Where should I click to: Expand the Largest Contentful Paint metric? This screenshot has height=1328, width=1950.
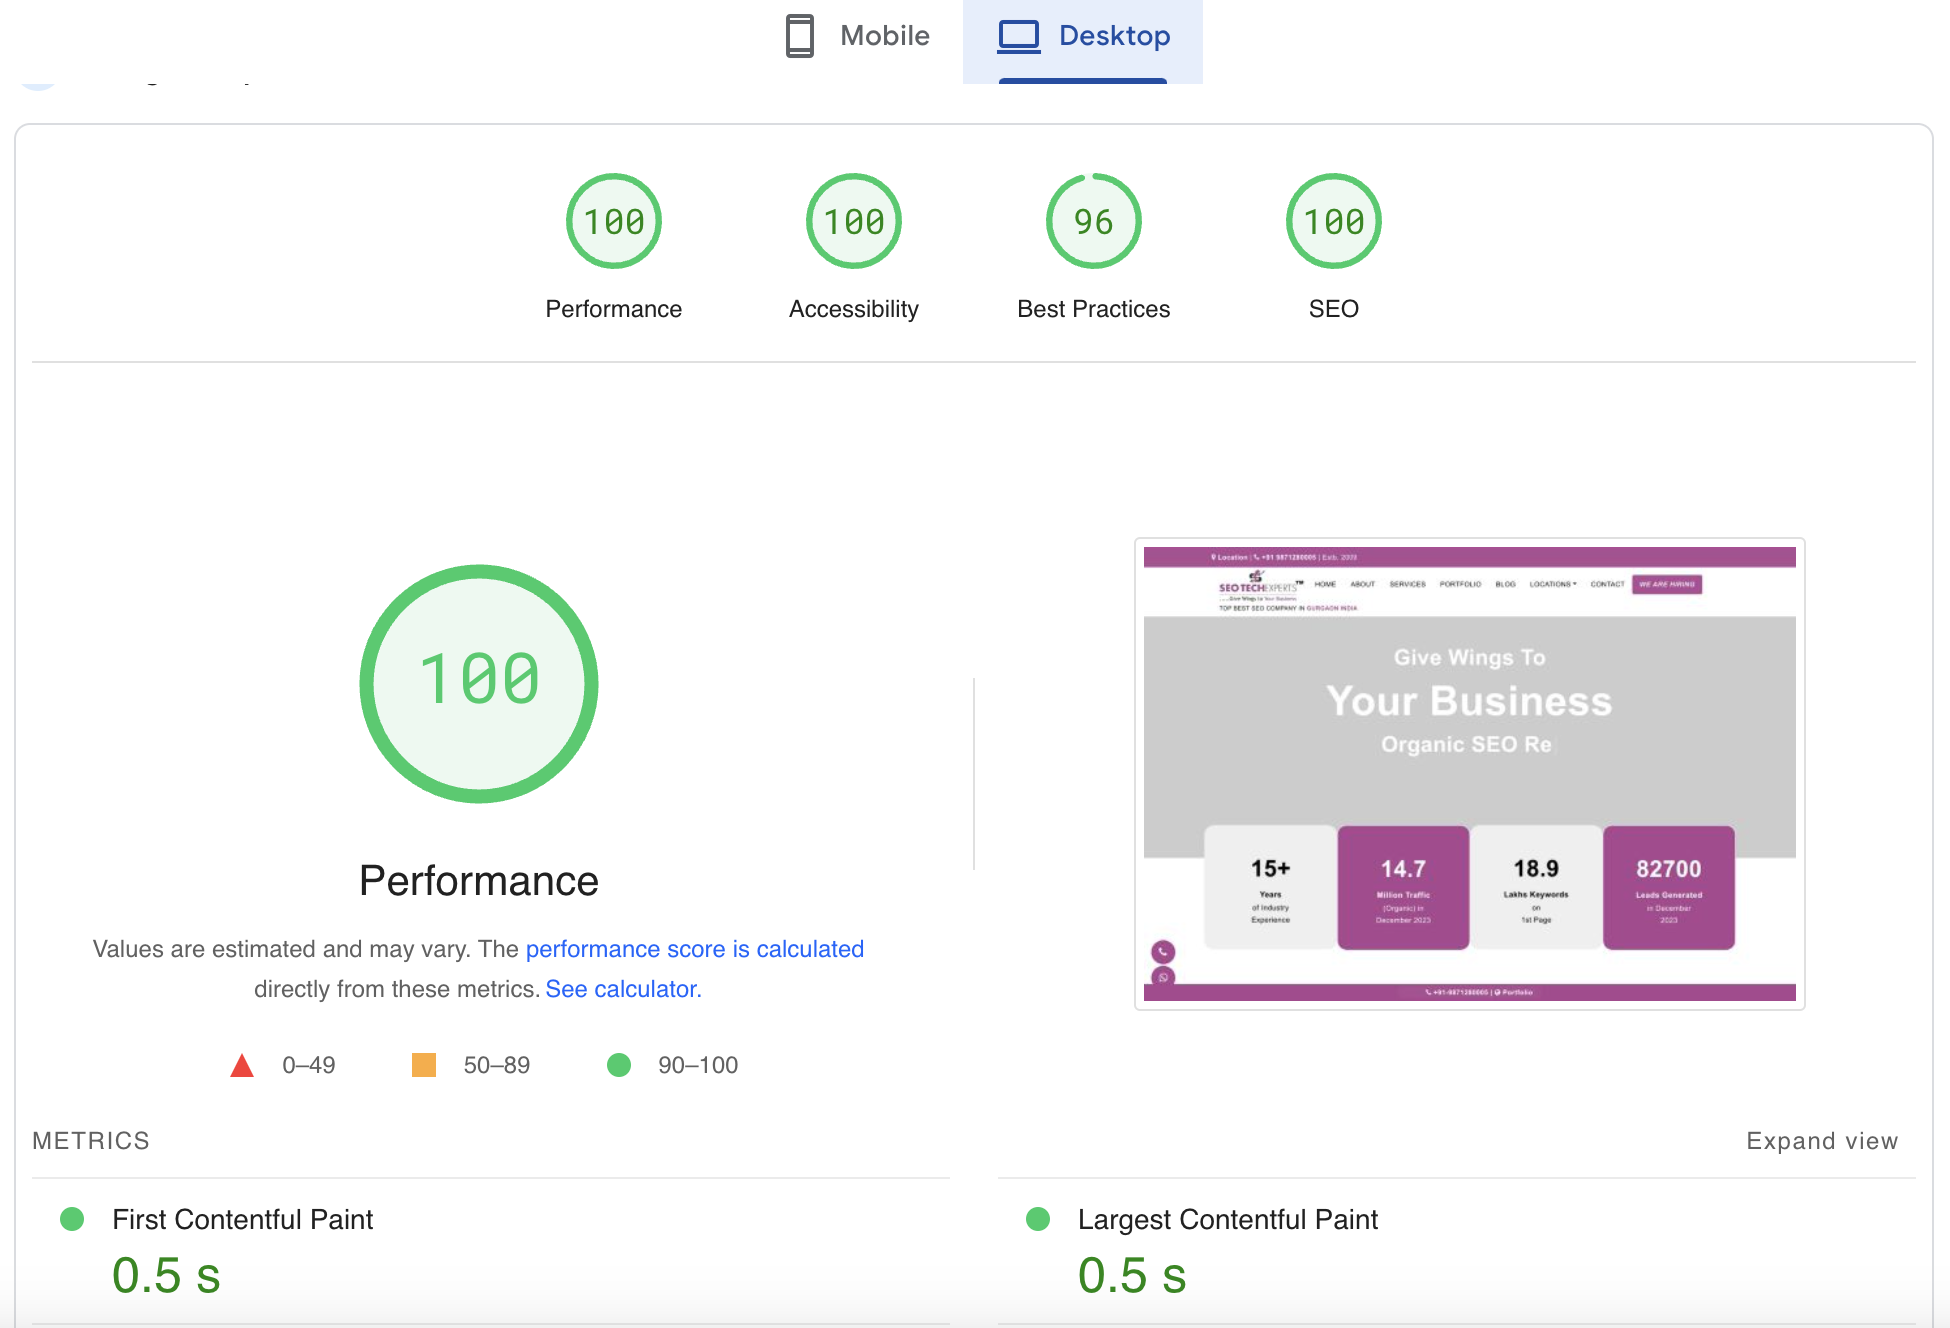tap(1227, 1219)
